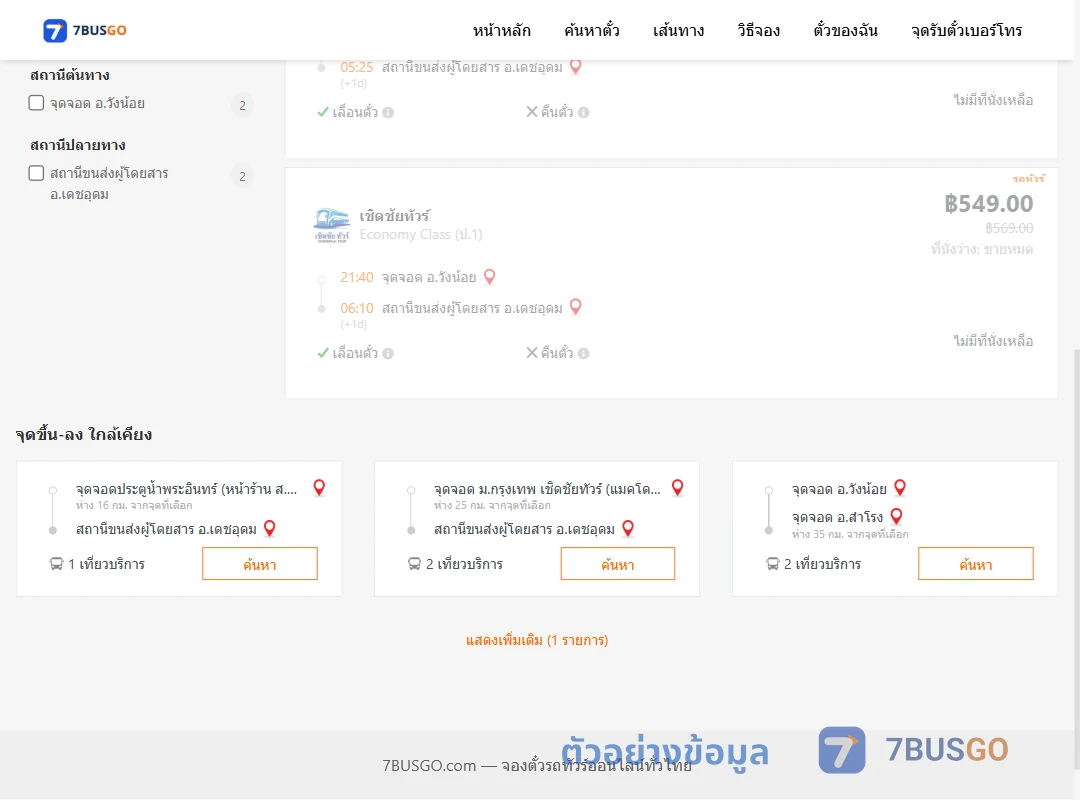
Task: Open the ค้นหาตั๋ว menu item
Action: click(592, 30)
